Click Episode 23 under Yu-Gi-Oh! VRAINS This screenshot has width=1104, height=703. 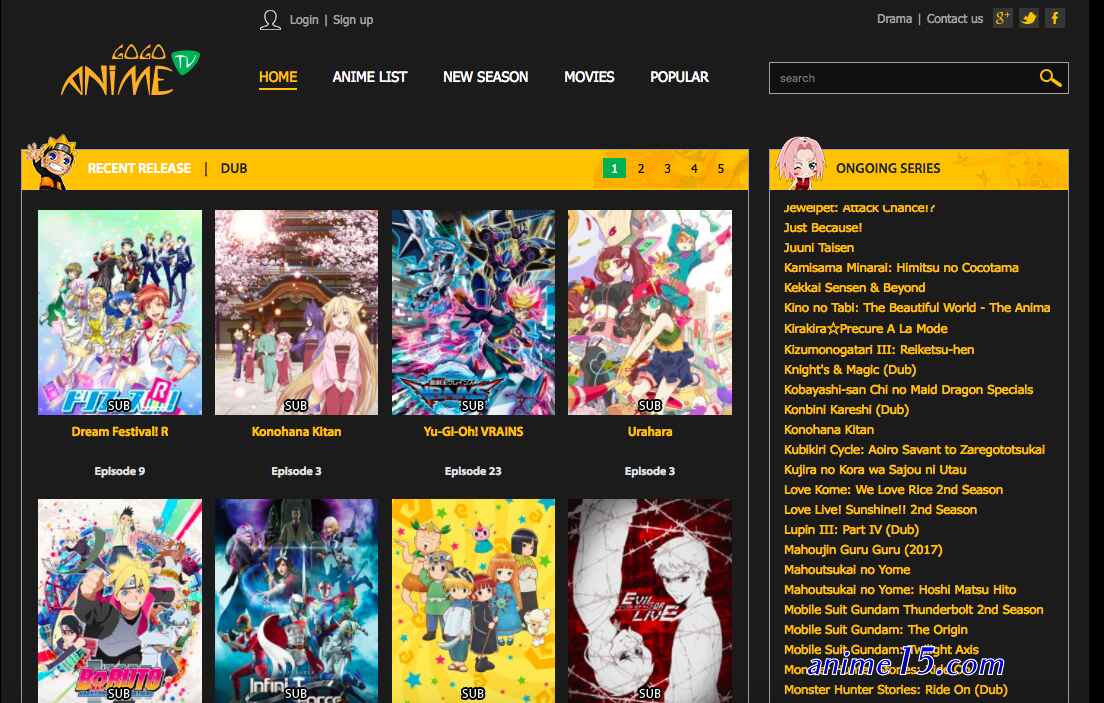473,471
